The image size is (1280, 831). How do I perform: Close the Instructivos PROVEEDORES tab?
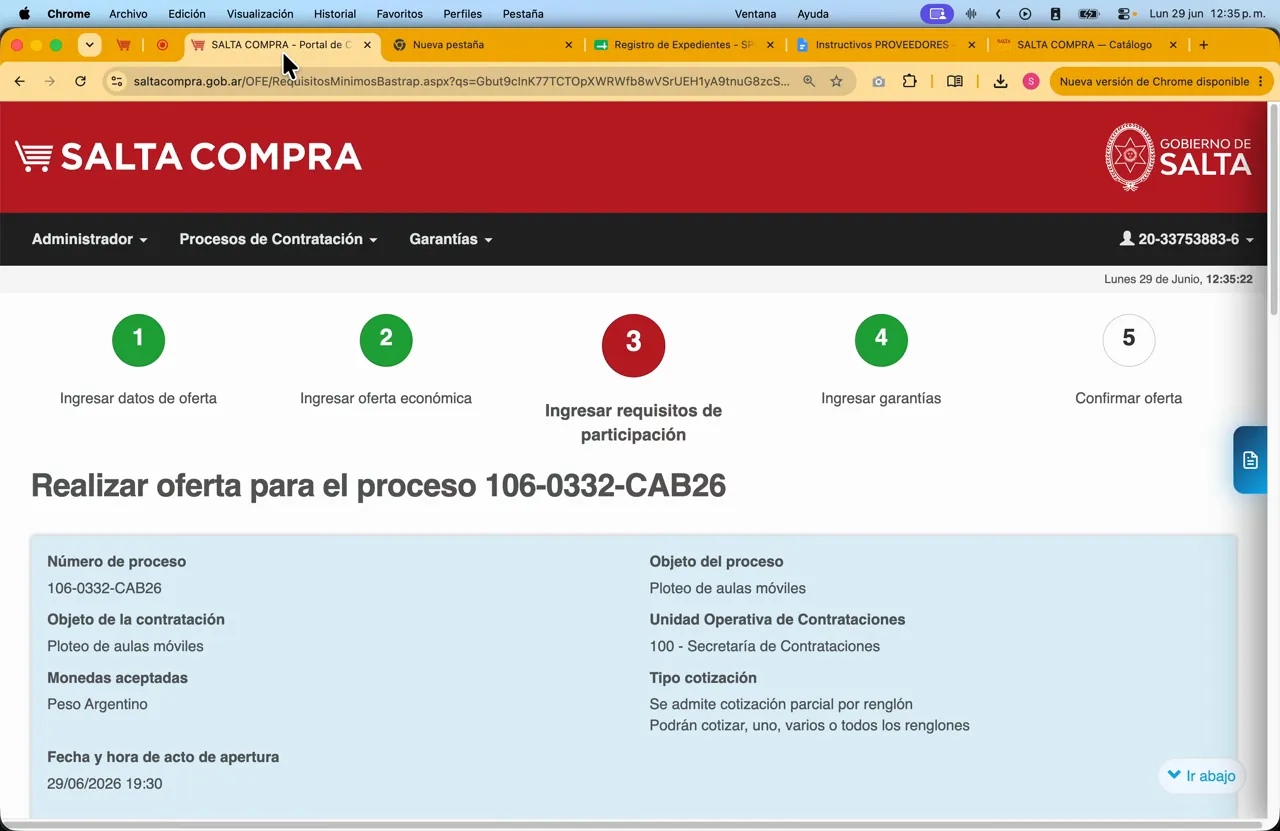pyautogui.click(x=971, y=45)
